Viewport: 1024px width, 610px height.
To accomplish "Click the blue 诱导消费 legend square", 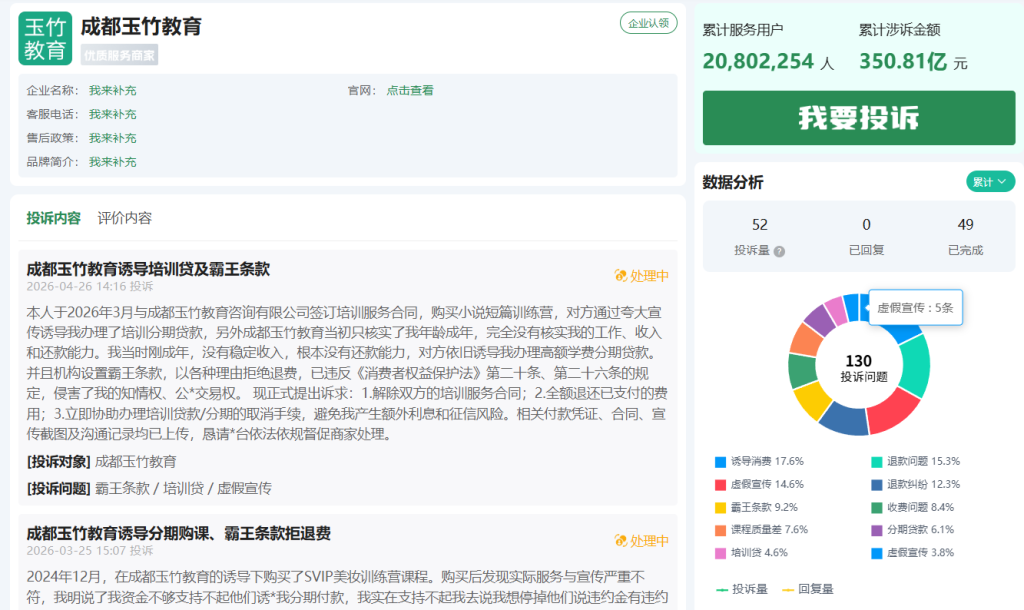I will [720, 462].
